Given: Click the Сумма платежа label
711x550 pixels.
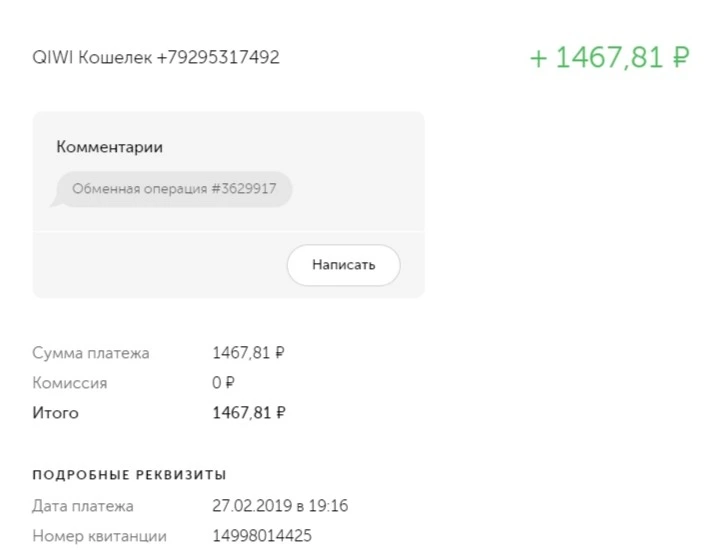Looking at the screenshot, I should point(91,353).
